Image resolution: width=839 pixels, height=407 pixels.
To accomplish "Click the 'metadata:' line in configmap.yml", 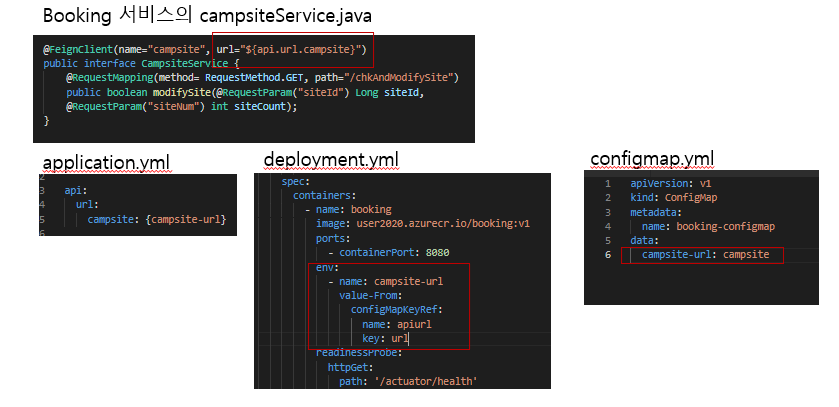I will (657, 212).
